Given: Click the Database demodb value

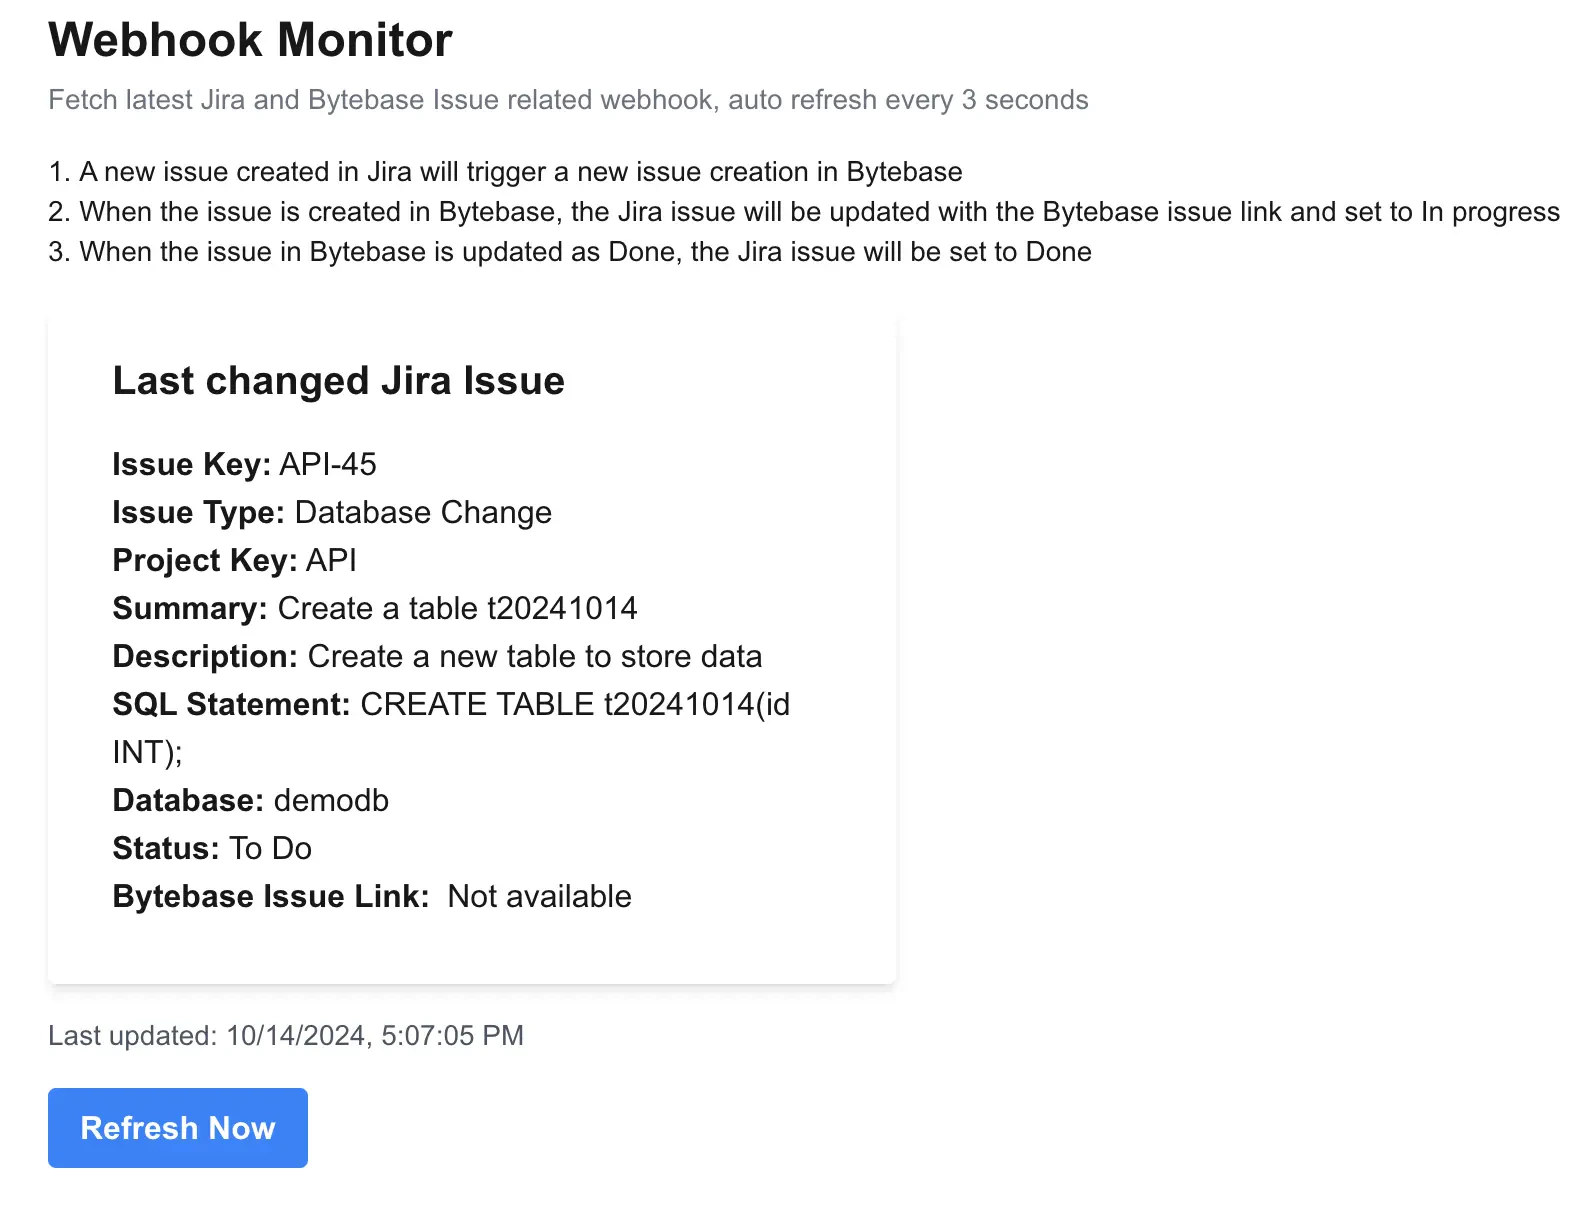Looking at the screenshot, I should (331, 800).
